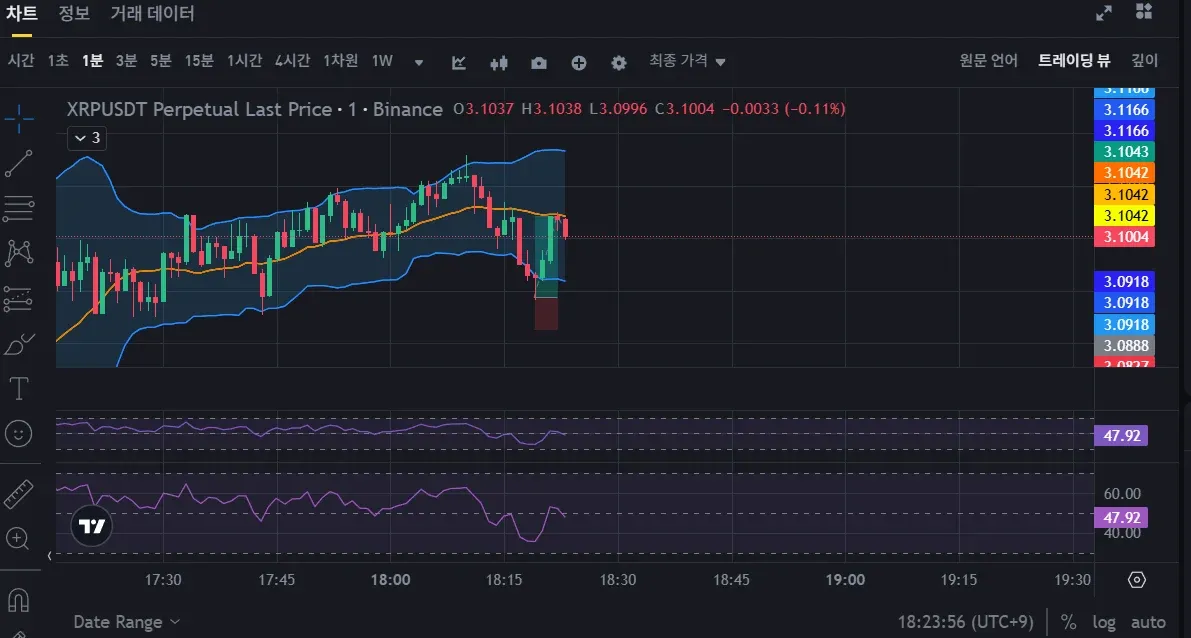1191x638 pixels.
Task: Toggle auto scale mode
Action: tap(1148, 622)
